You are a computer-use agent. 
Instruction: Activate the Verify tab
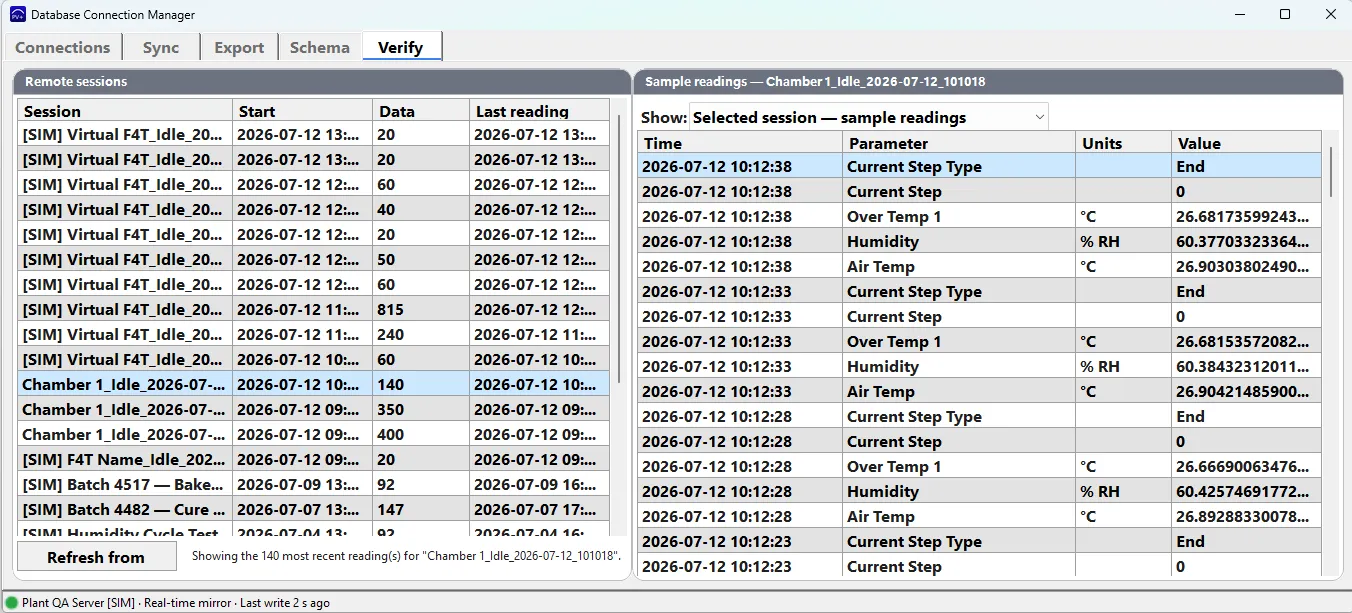401,47
